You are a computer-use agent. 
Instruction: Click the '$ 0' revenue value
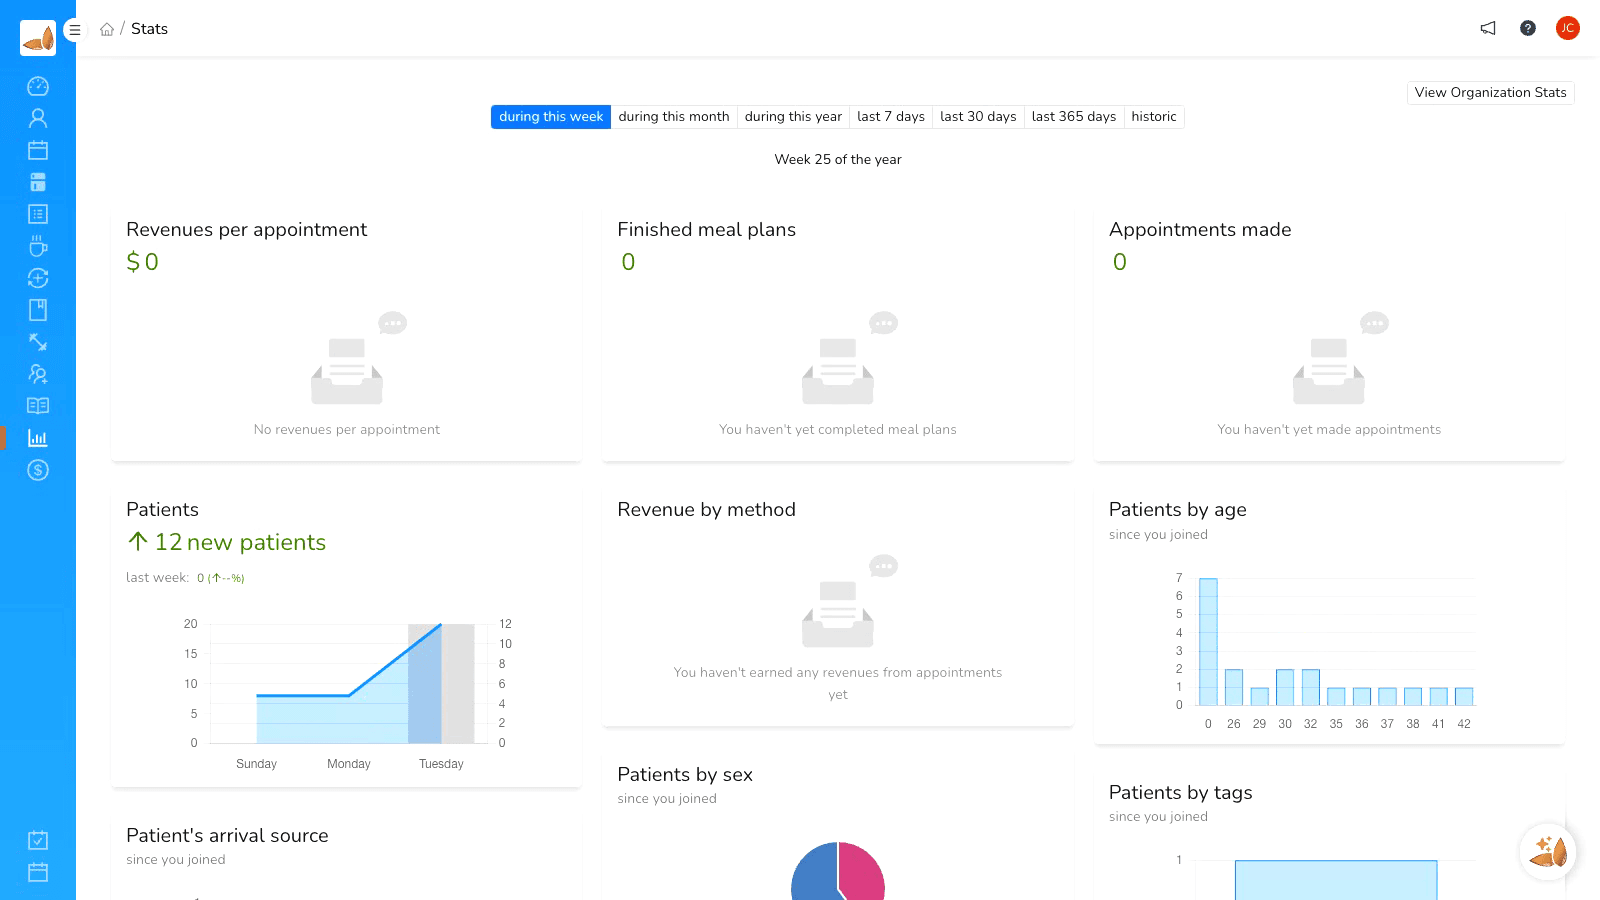click(x=142, y=262)
